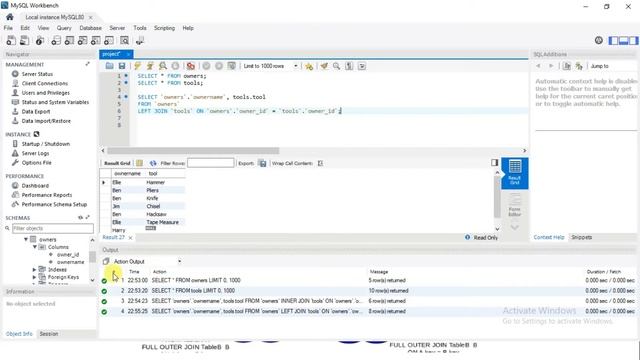
Task: Click the schema tree vertical scrollbar
Action: pyautogui.click(x=92, y=257)
